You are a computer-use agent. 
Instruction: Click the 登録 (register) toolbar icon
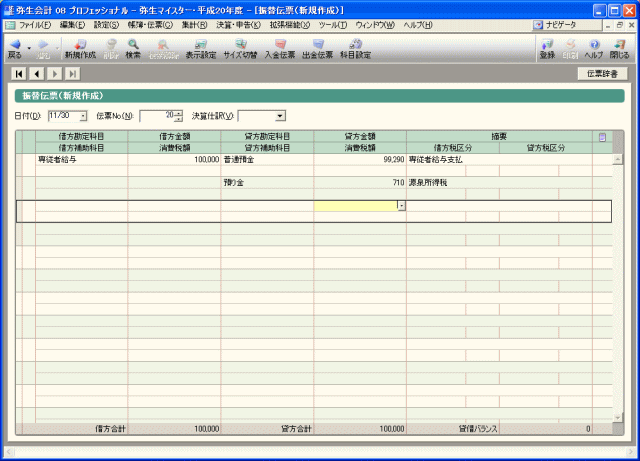[546, 45]
